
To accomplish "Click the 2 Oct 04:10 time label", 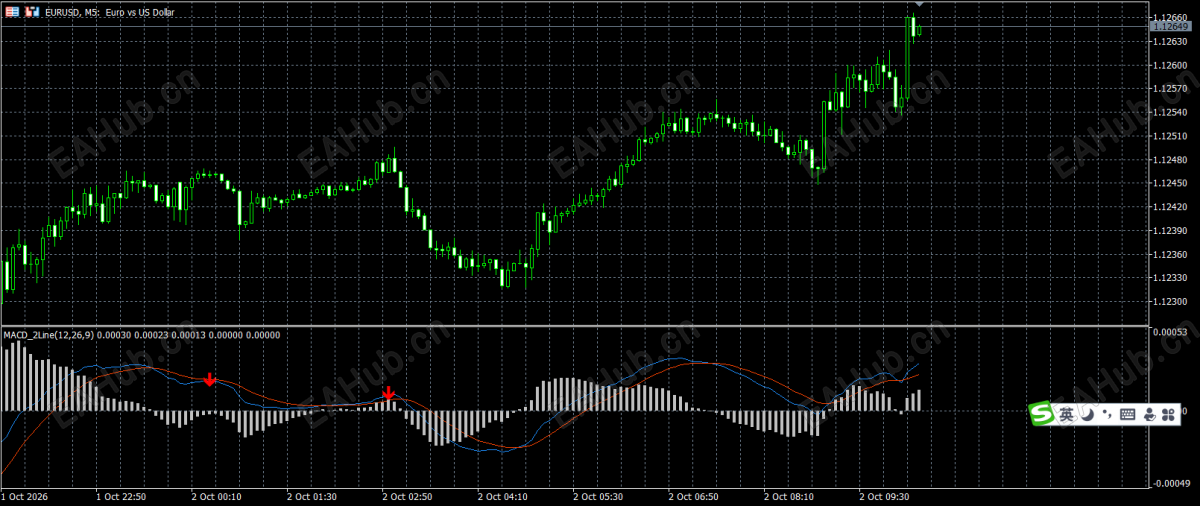I will (x=504, y=496).
